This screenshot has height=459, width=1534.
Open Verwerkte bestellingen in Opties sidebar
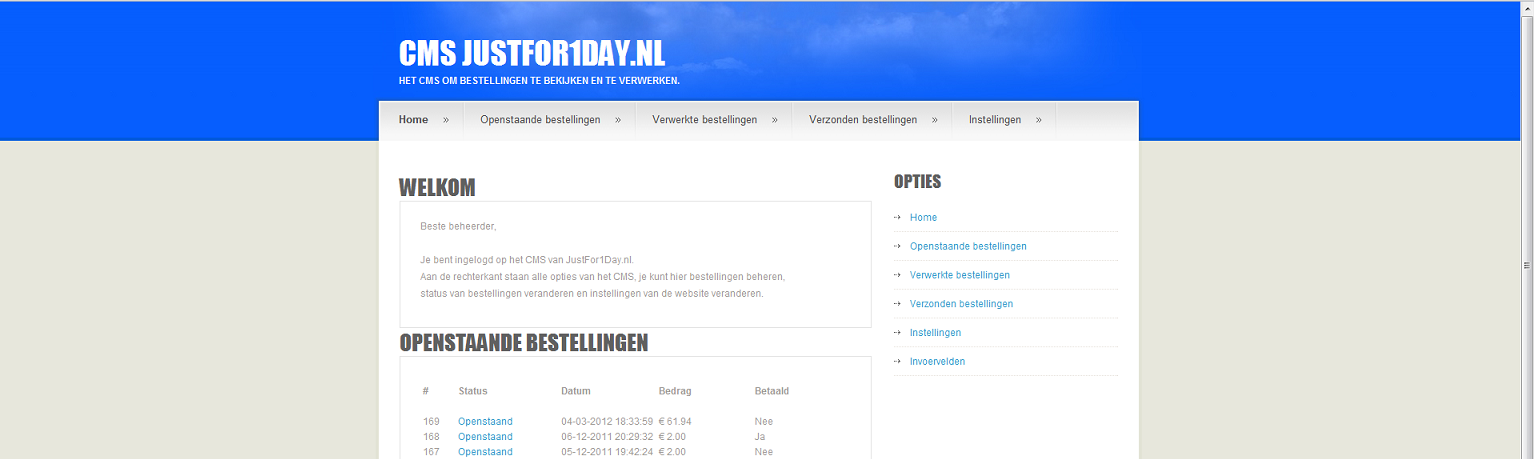960,275
